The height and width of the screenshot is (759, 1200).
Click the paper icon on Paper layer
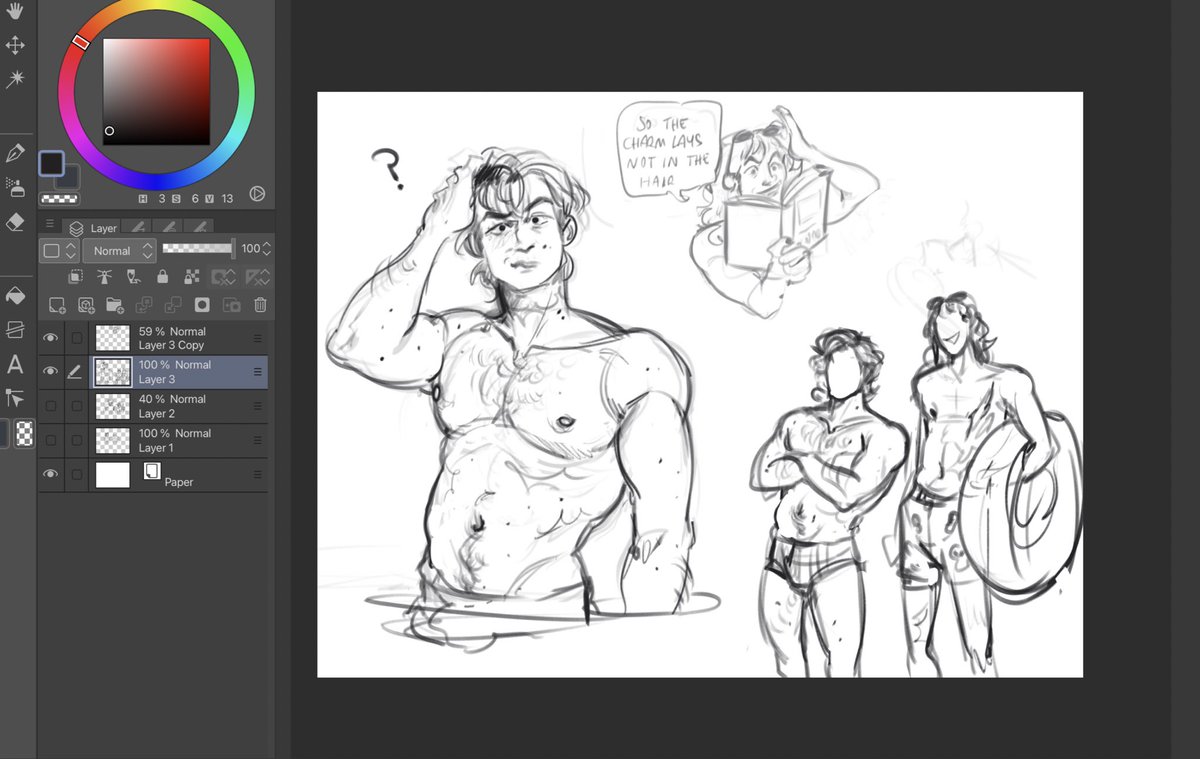[151, 470]
